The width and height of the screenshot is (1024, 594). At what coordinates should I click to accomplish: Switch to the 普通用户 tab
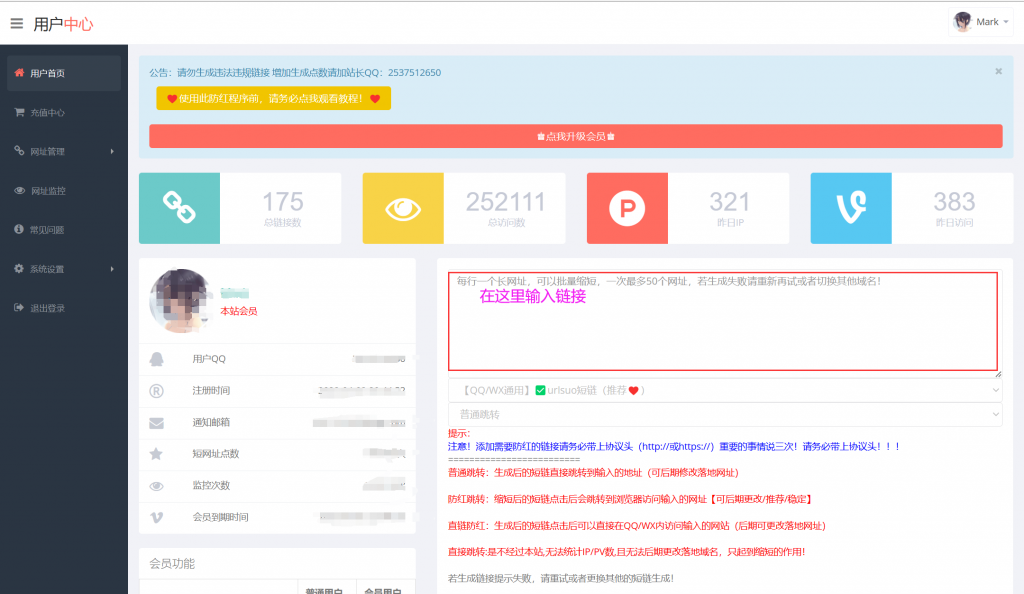pos(325,591)
